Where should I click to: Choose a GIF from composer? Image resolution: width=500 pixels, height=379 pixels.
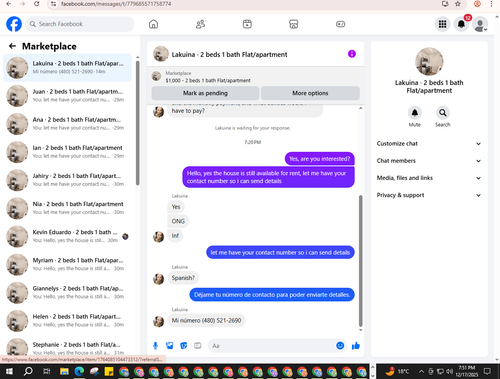[x=198, y=346]
